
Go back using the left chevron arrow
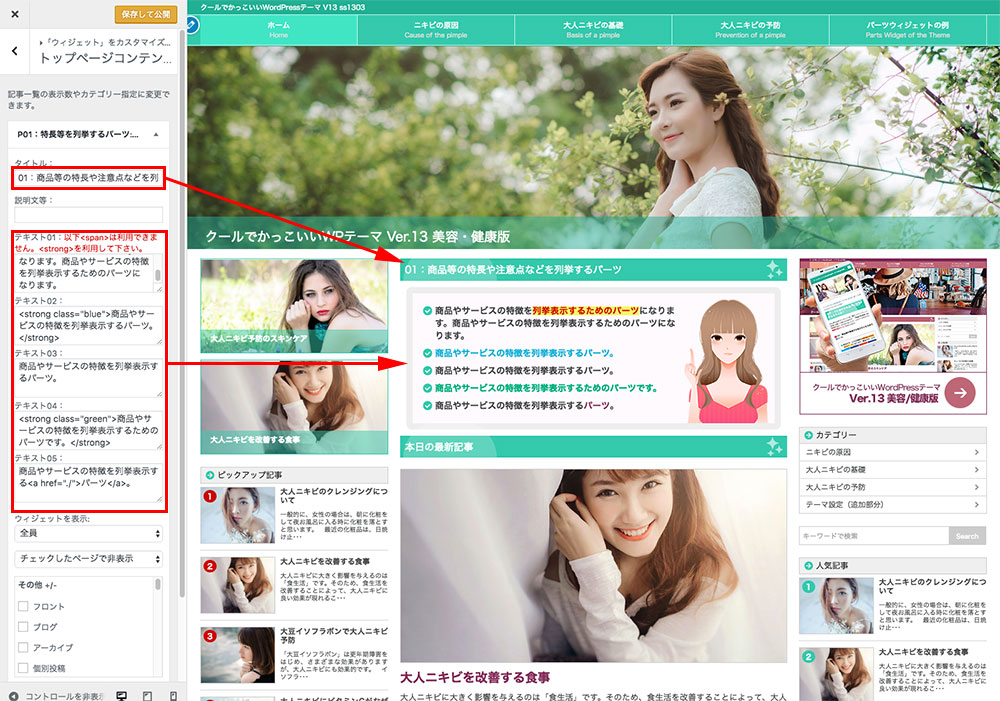(14, 51)
